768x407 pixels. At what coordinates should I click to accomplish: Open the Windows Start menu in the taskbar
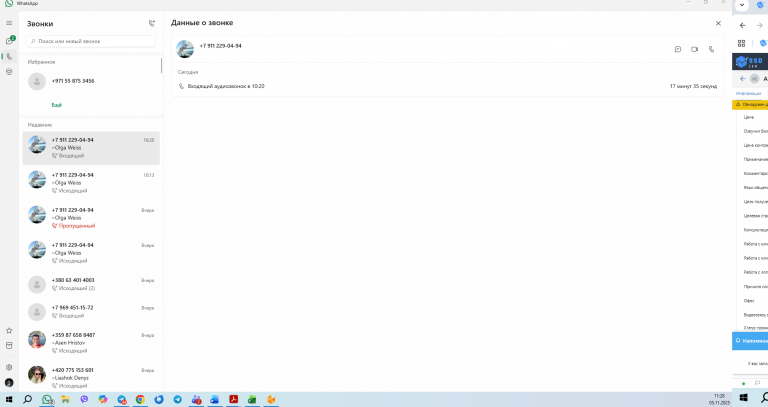9,400
